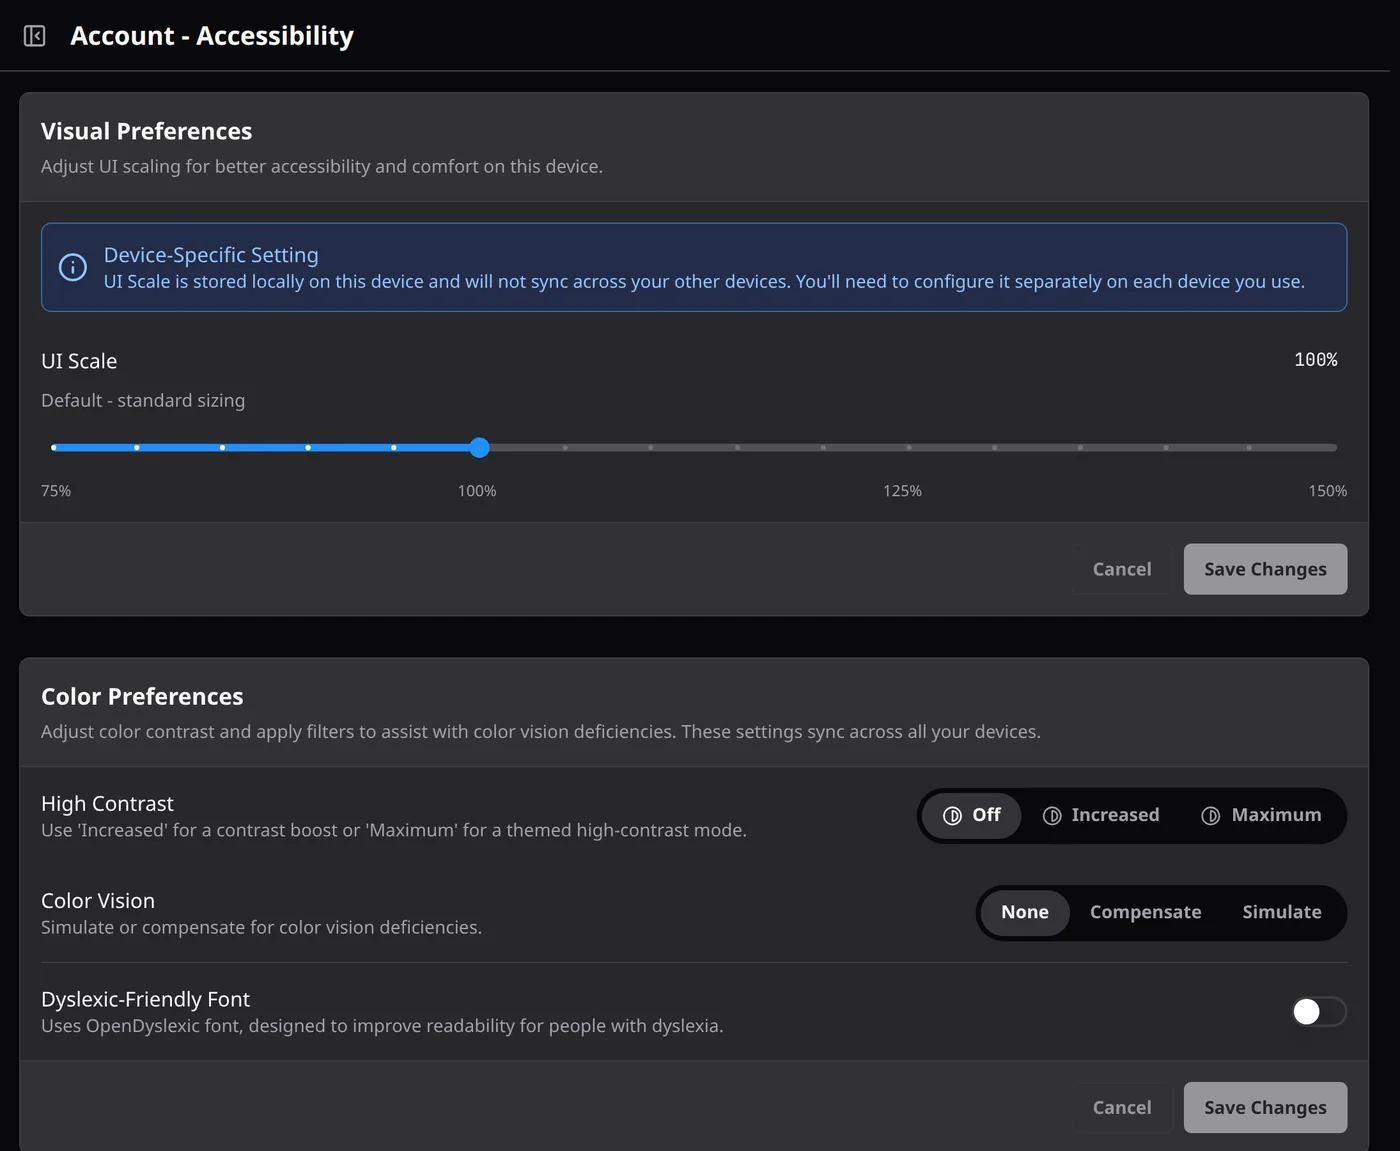1400x1151 pixels.
Task: Click the UI Scale label
Action: [79, 361]
